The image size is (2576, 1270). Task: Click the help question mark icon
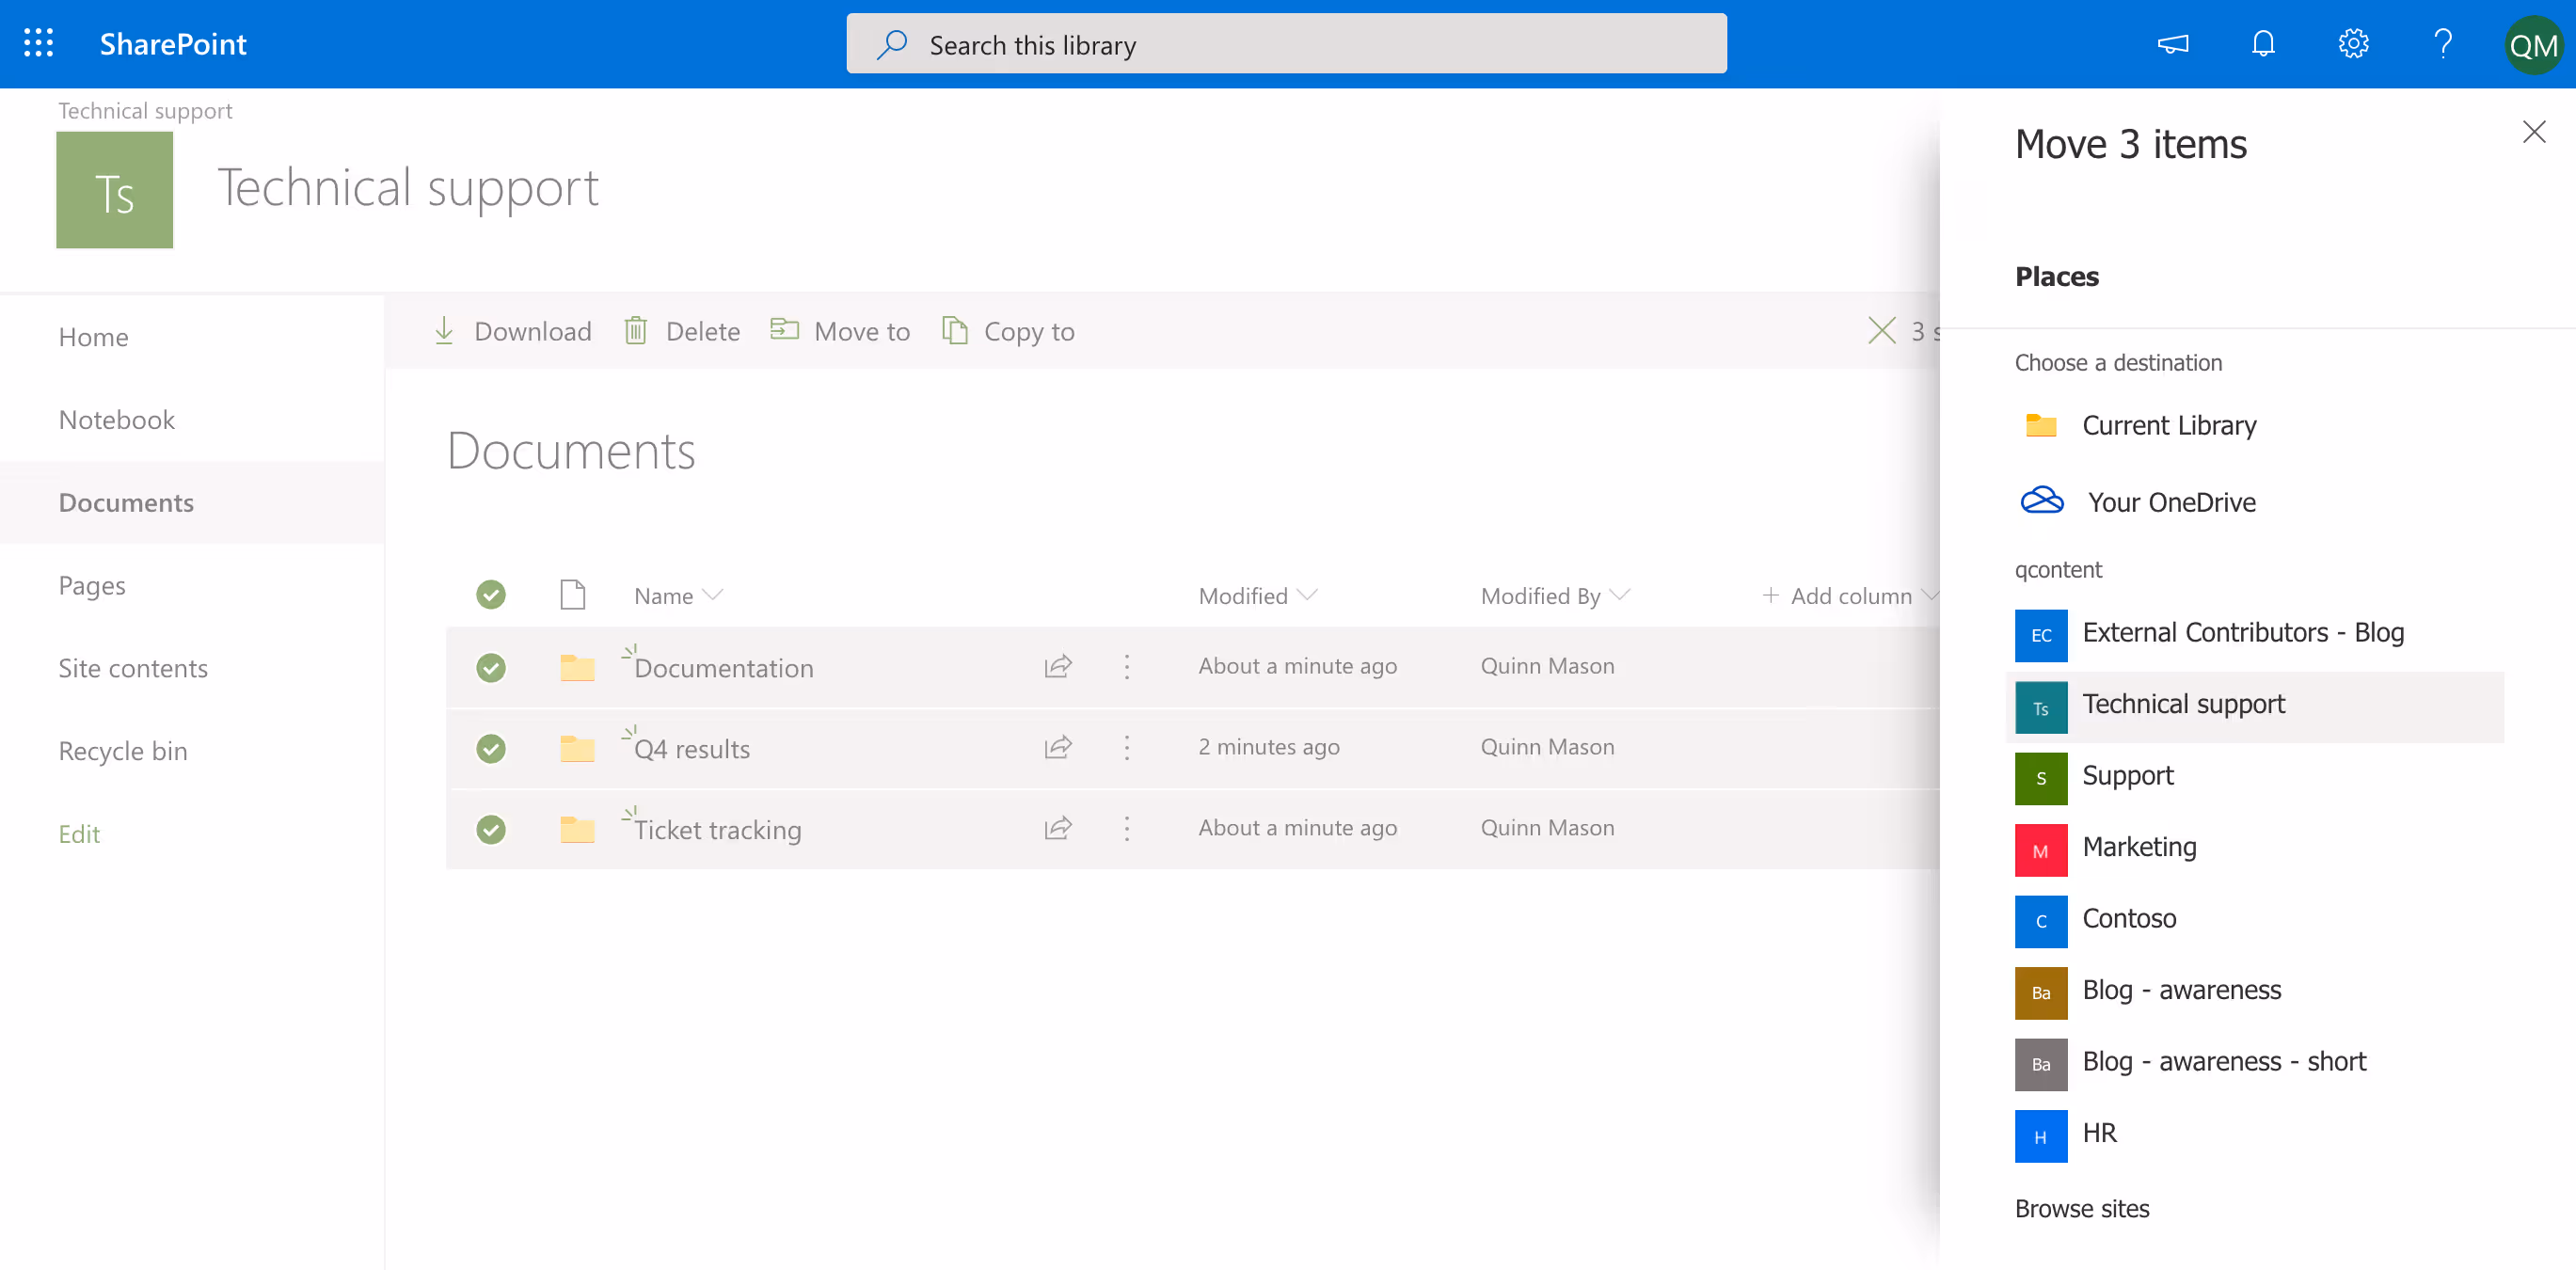coord(2442,43)
